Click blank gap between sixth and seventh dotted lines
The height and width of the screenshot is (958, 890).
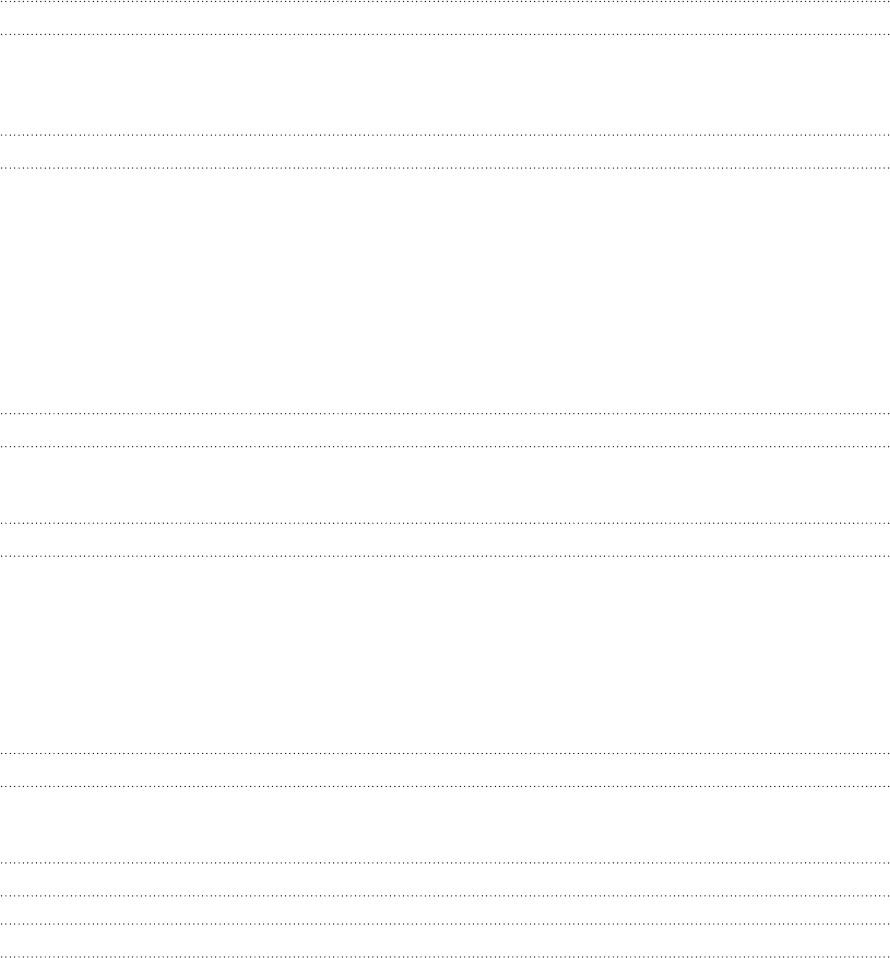[445, 484]
